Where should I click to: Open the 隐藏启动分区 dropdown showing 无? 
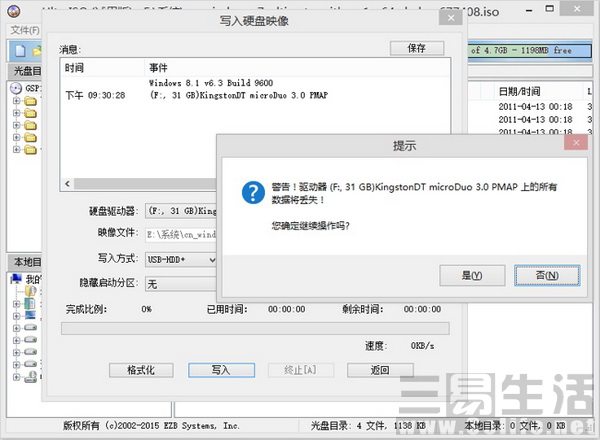point(181,284)
